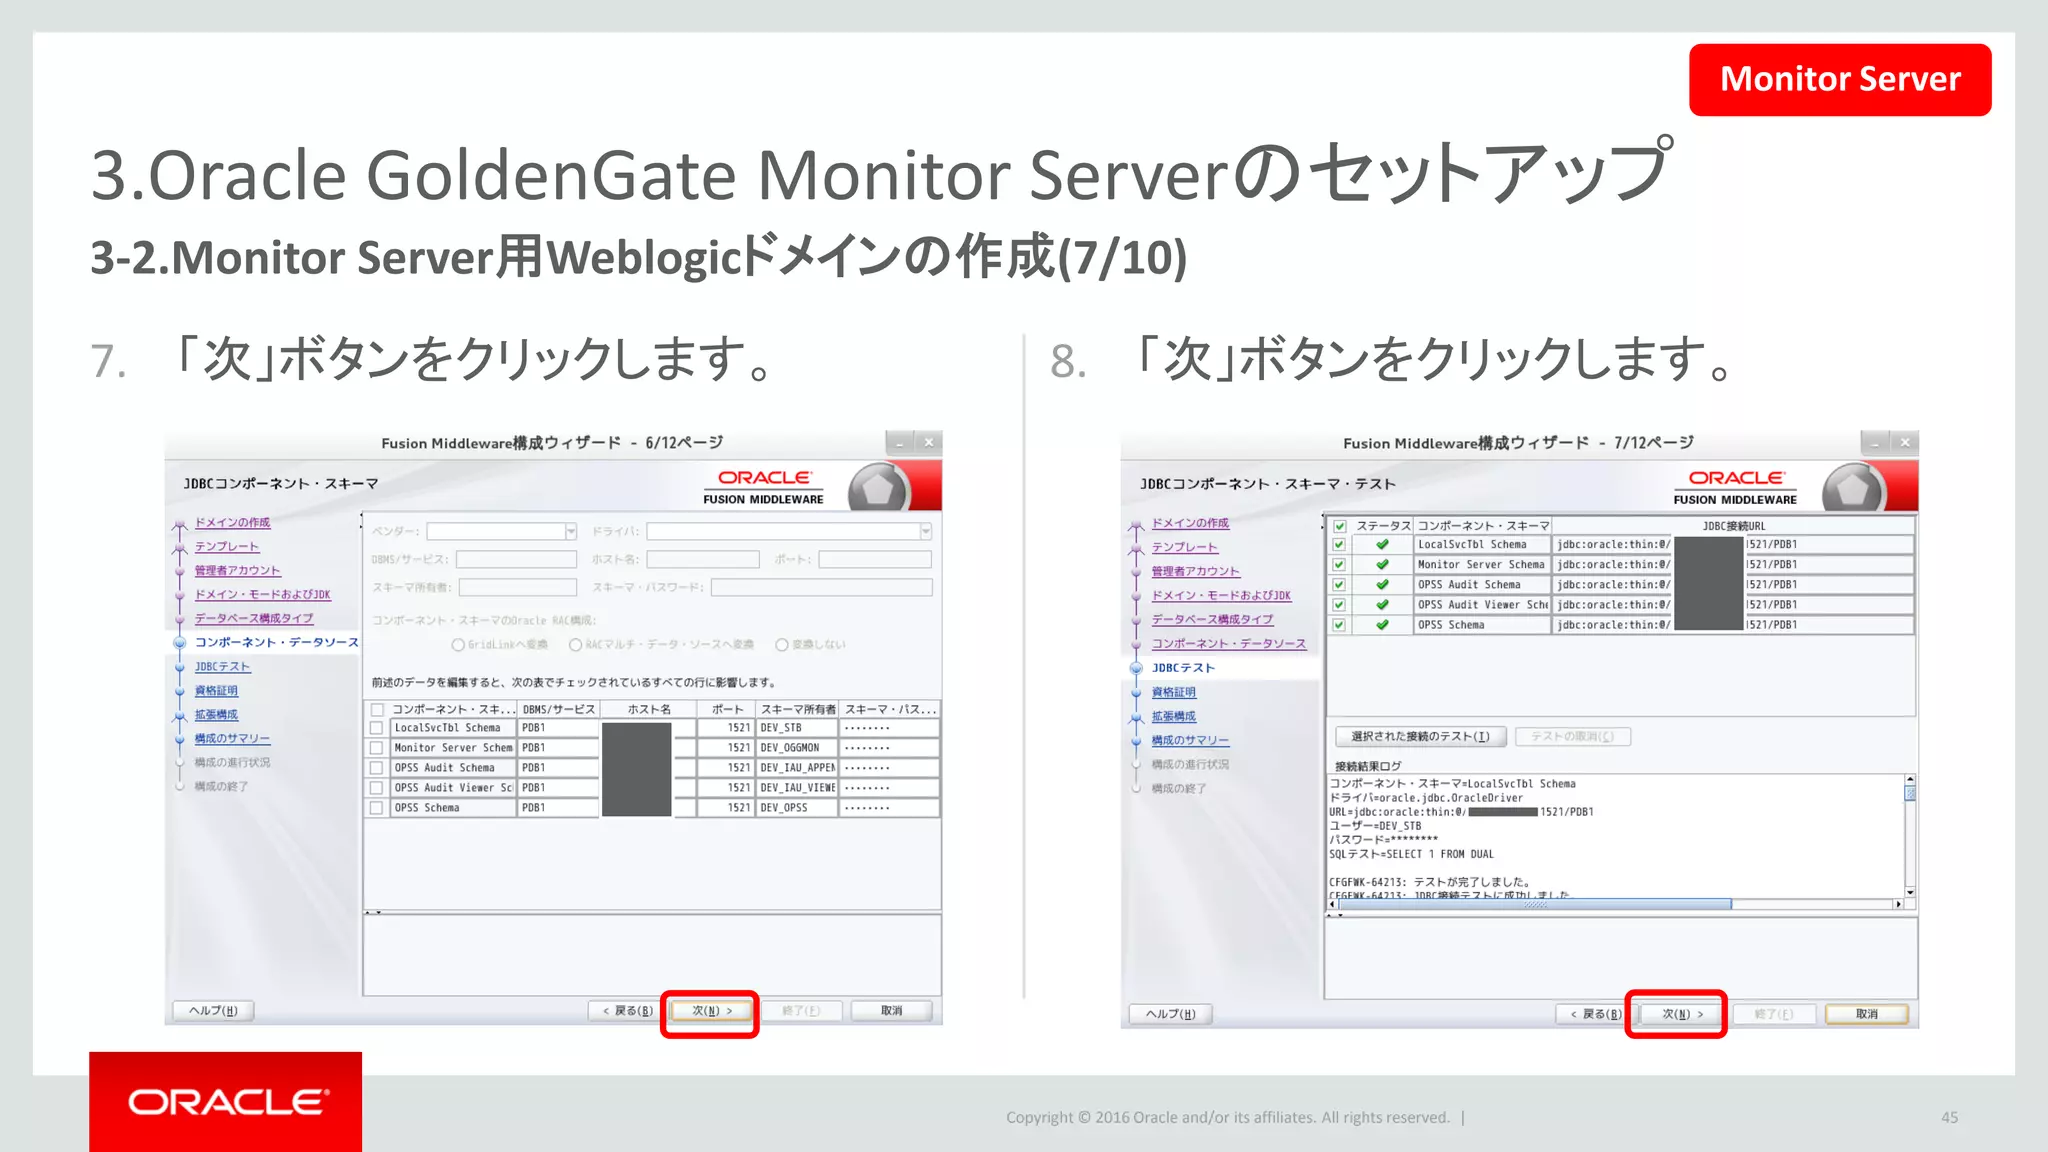The width and height of the screenshot is (2048, 1152).
Task: Click the ホスト名 column header
Action: tap(648, 710)
